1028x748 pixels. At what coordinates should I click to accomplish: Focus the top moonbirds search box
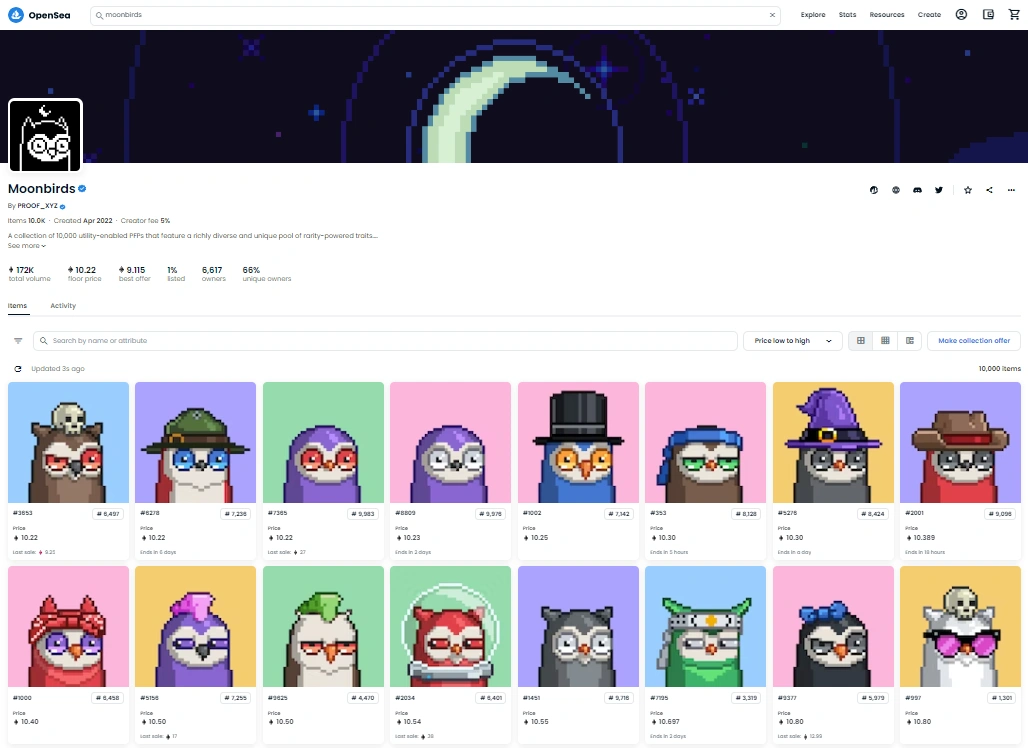click(x=435, y=15)
